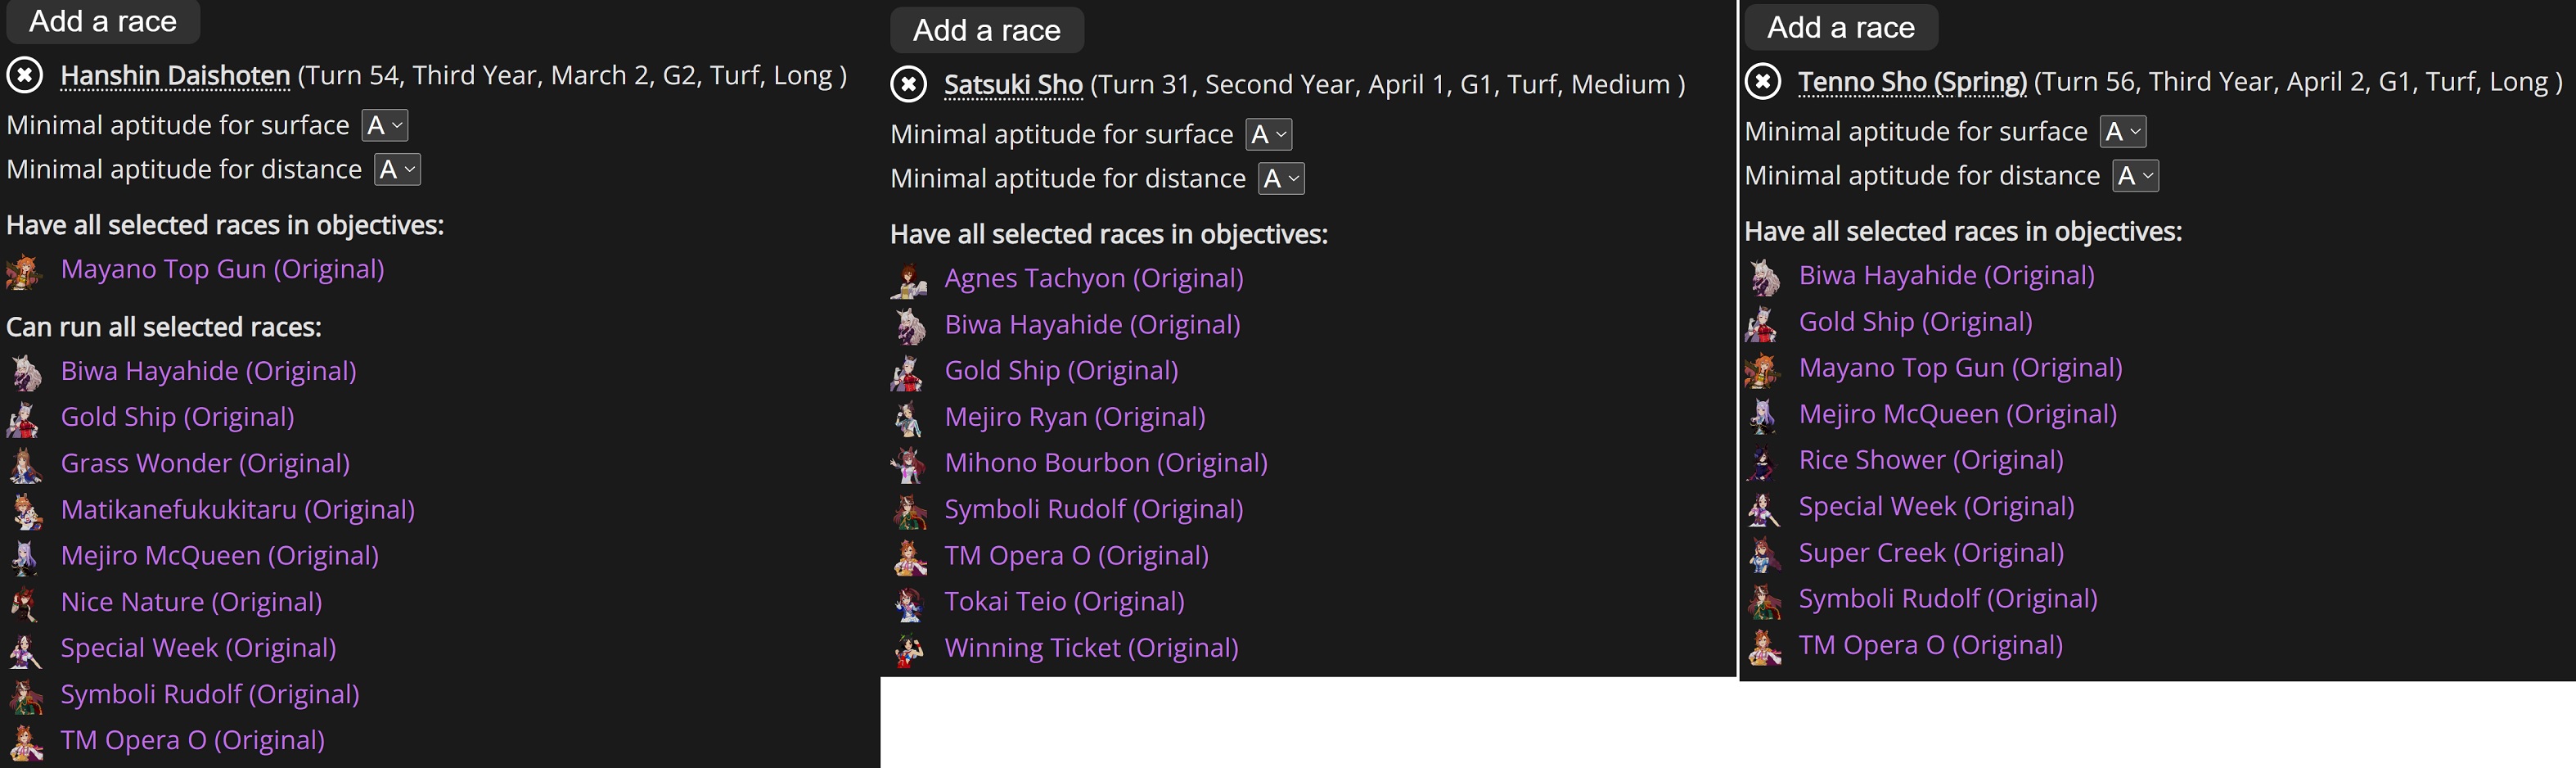This screenshot has height=768, width=2576.
Task: Open the Satsuki Sho race link
Action: pos(1013,84)
